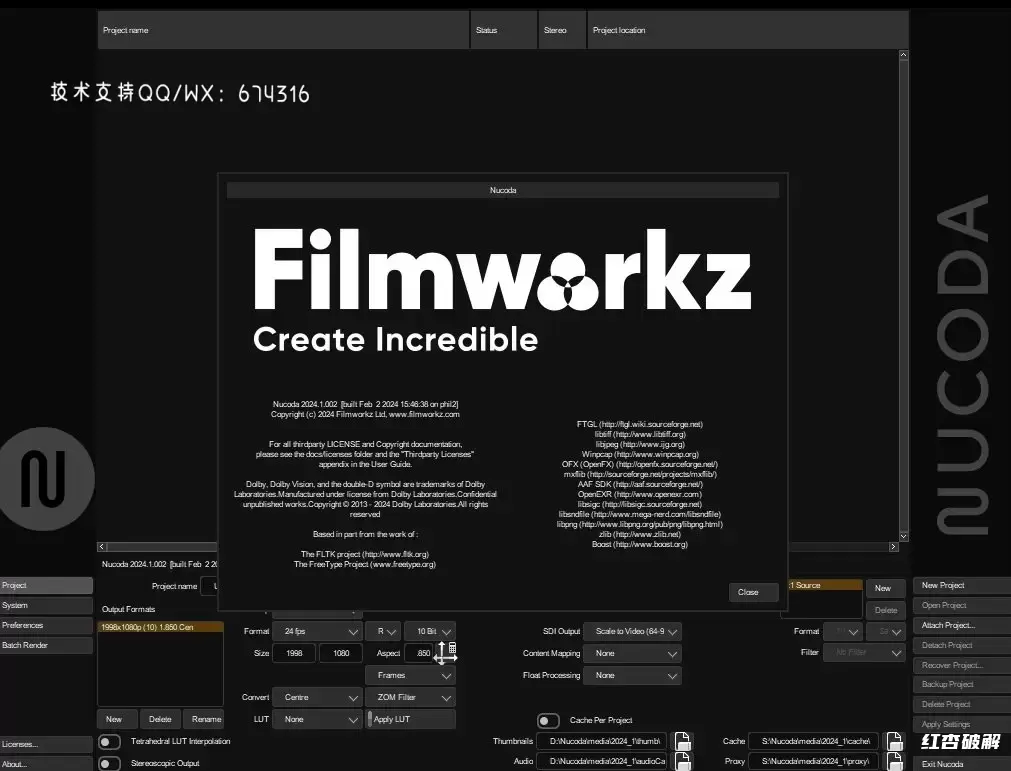Viewport: 1011px width, 771px height.
Task: Expand the 24 fps format dropdown
Action: (x=317, y=631)
